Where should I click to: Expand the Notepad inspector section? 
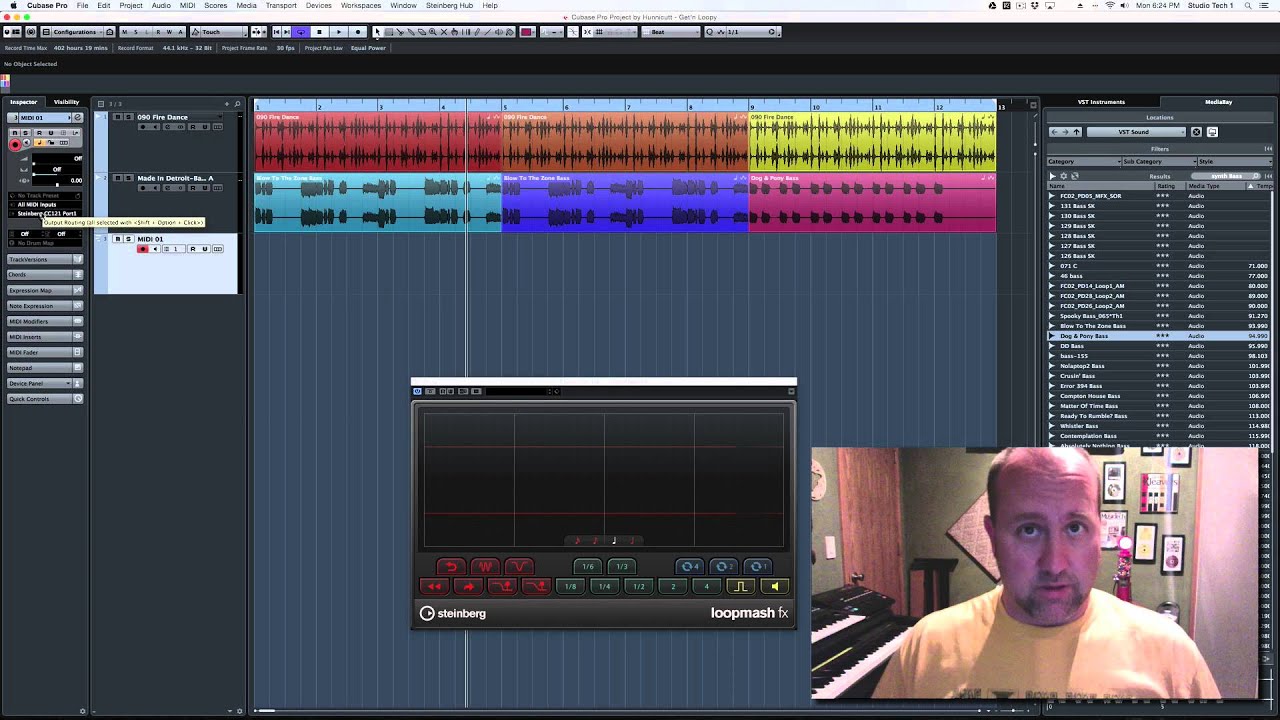coord(45,367)
